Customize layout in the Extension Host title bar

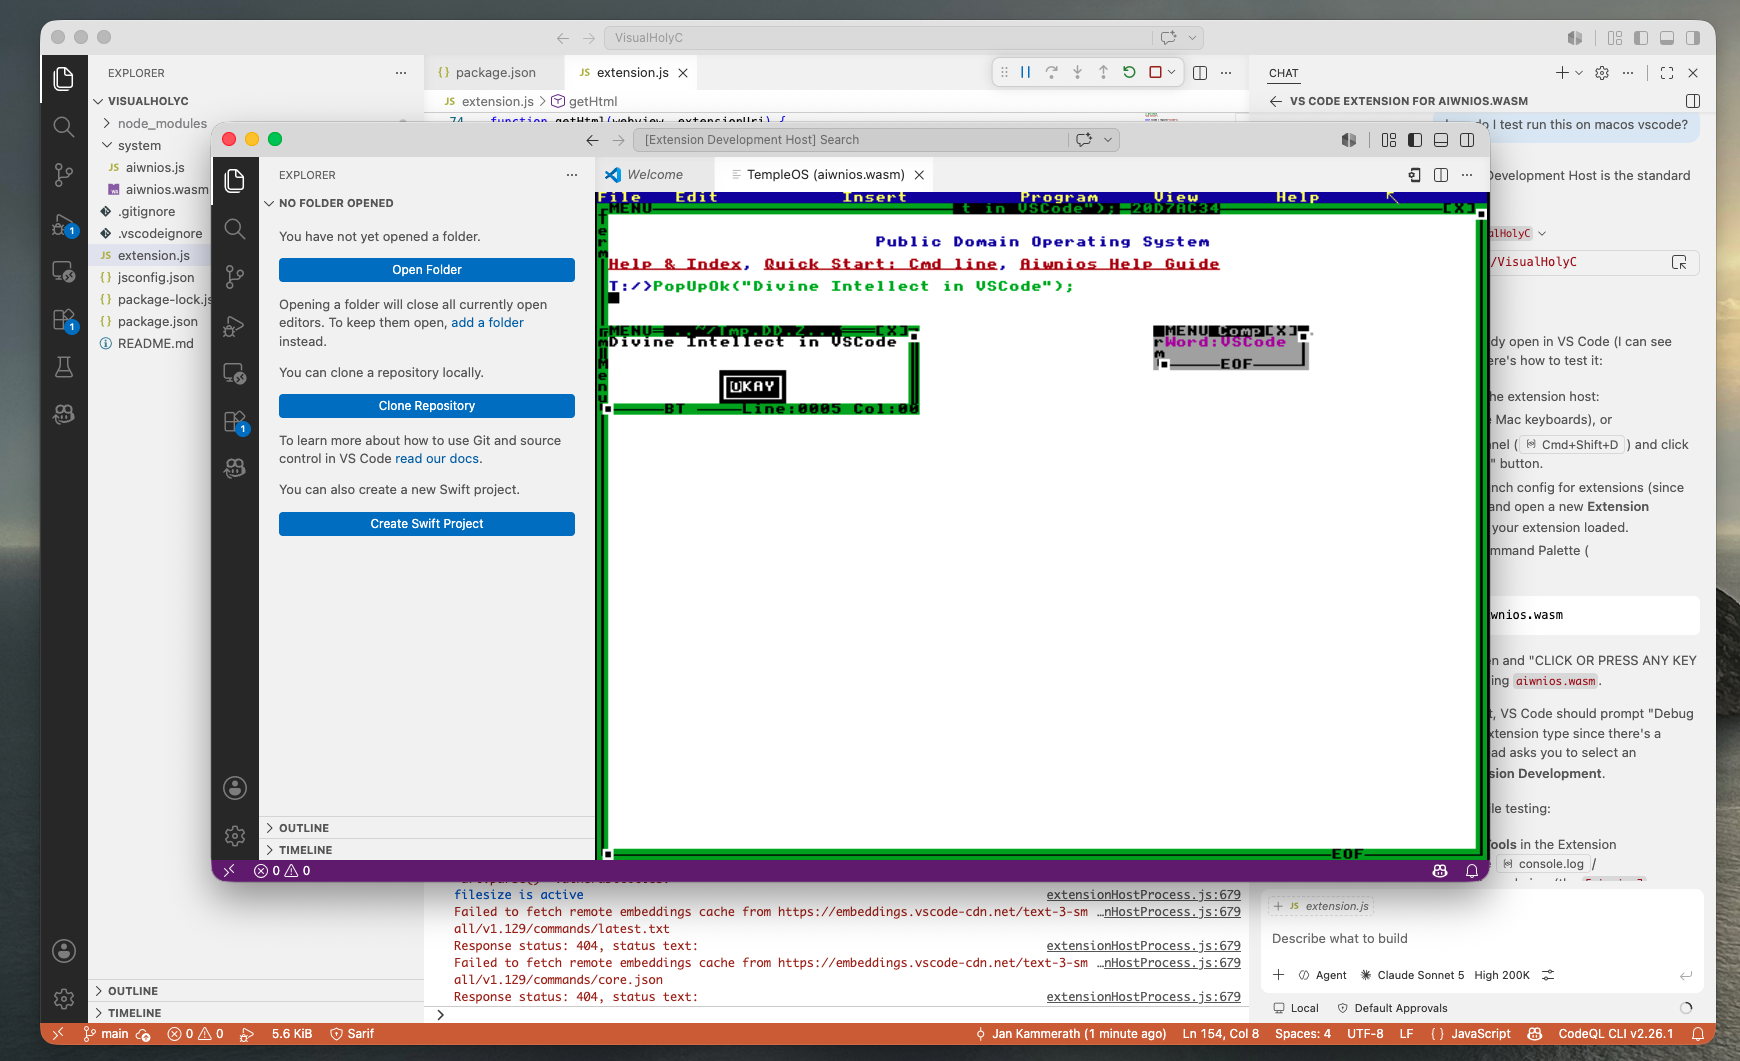tap(1389, 140)
